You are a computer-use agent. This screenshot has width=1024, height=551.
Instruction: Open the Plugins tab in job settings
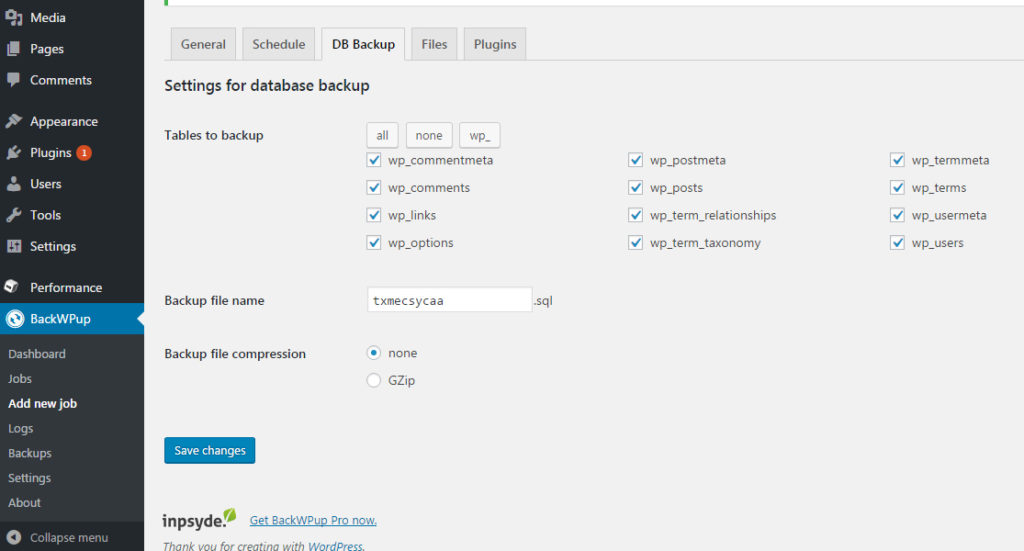(495, 44)
